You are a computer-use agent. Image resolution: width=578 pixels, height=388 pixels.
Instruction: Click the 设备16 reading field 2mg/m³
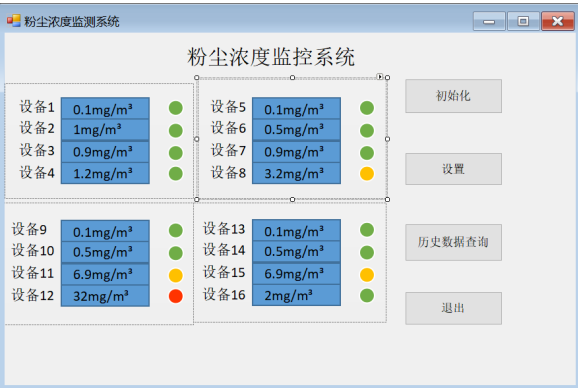point(296,295)
